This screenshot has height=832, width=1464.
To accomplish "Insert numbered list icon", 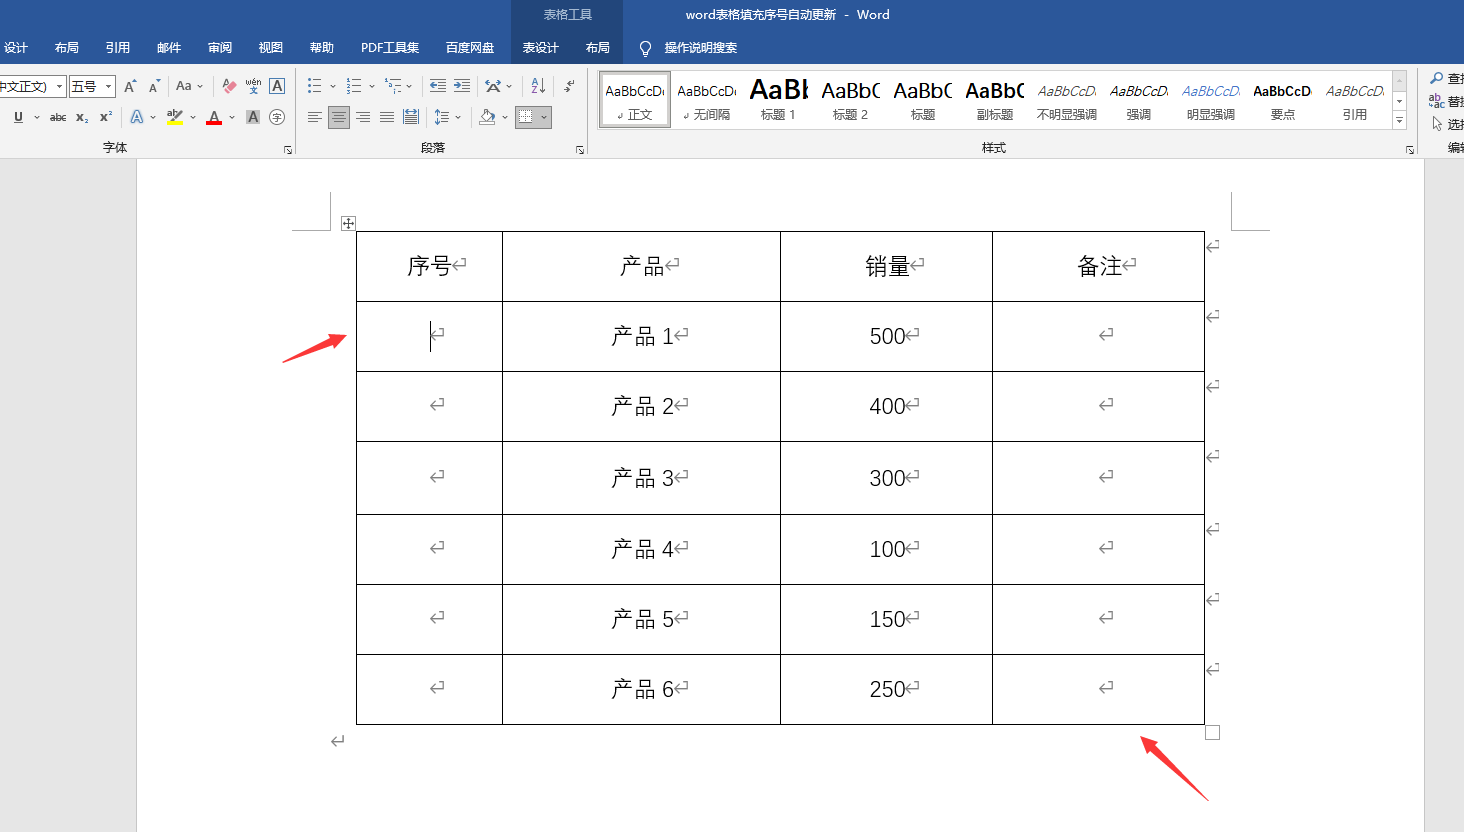I will 354,86.
